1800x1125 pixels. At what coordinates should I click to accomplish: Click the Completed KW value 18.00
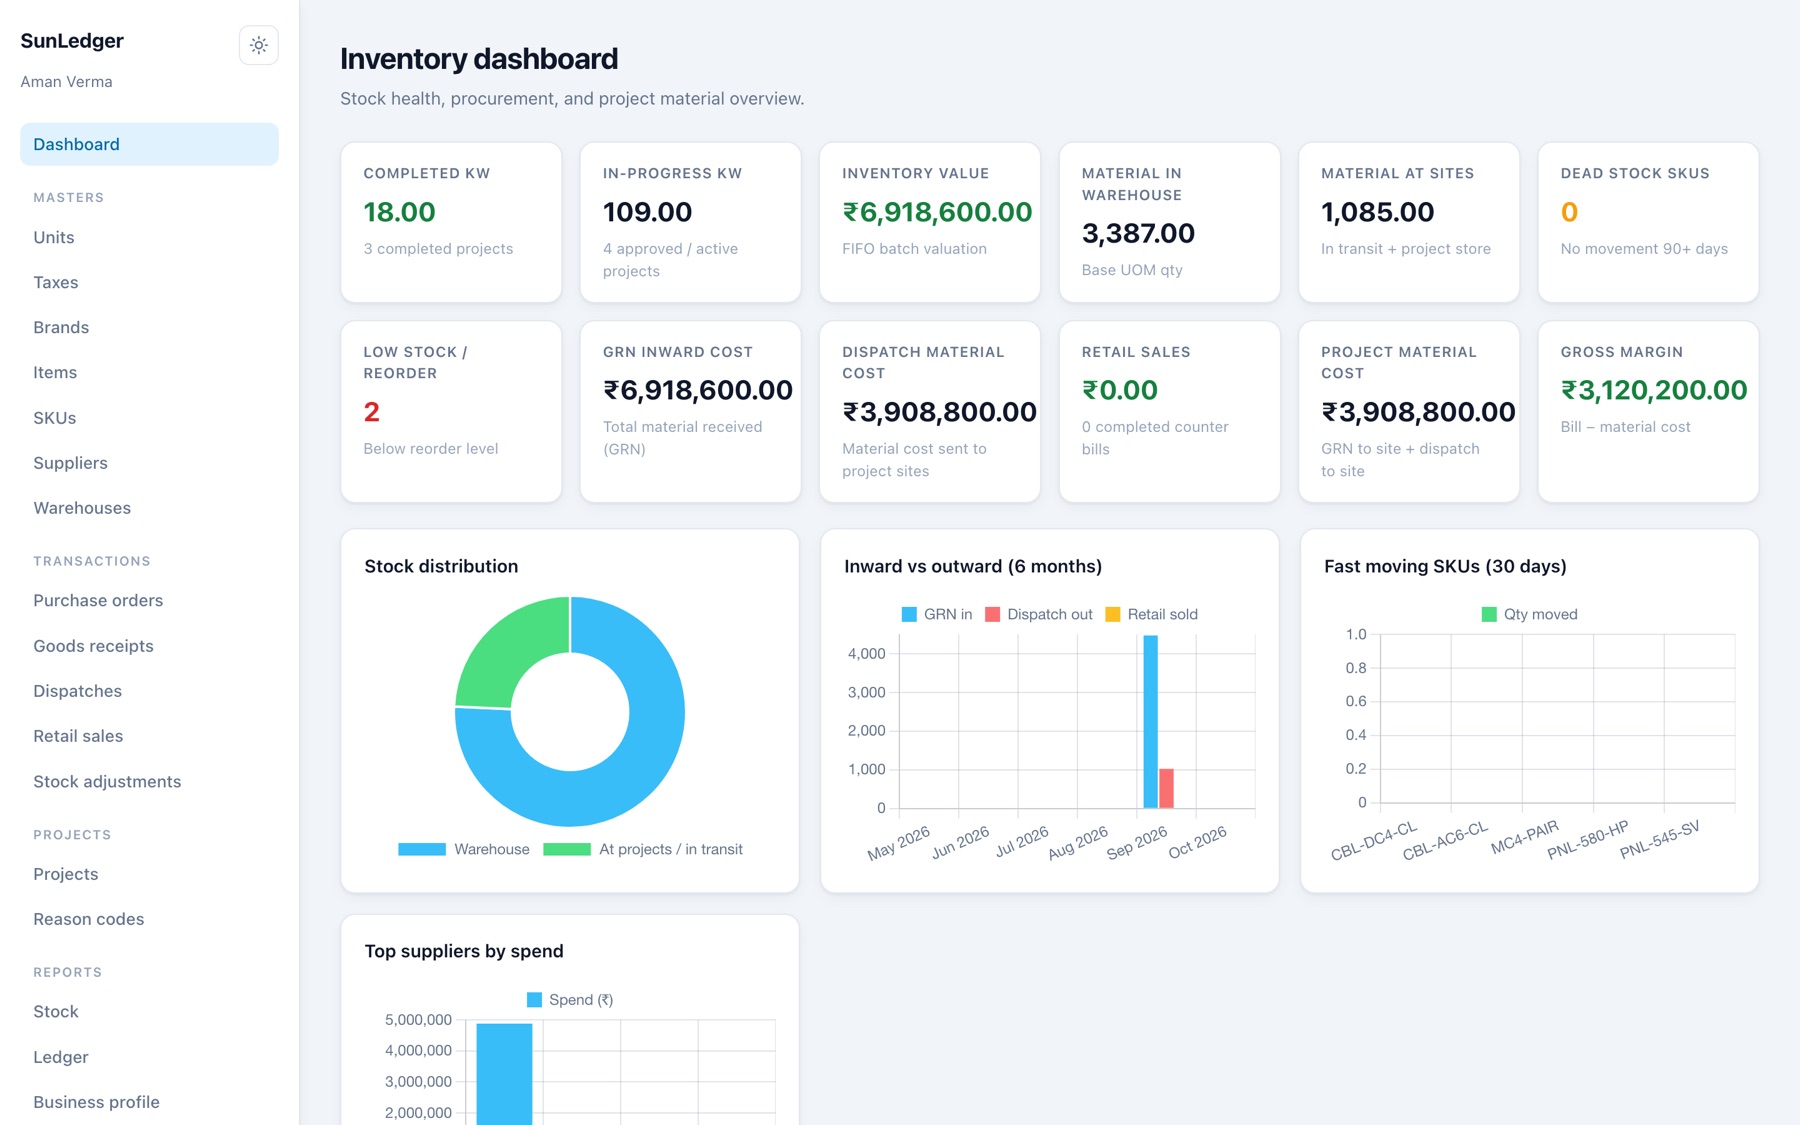tap(399, 212)
